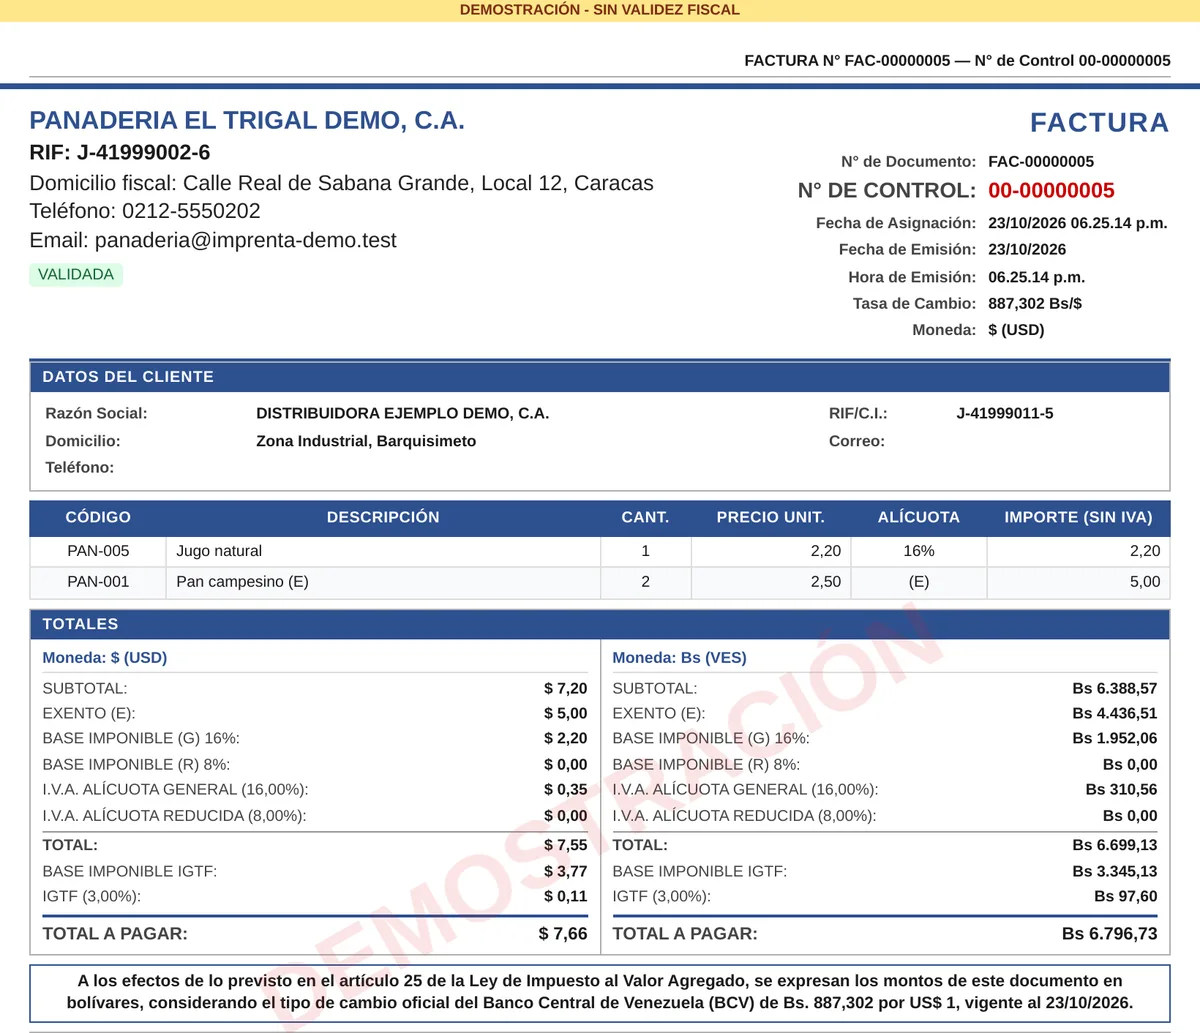Screen dimensions: 1200x1033
Task: Click the Pan campesino (E) description cell
Action: coord(383,582)
